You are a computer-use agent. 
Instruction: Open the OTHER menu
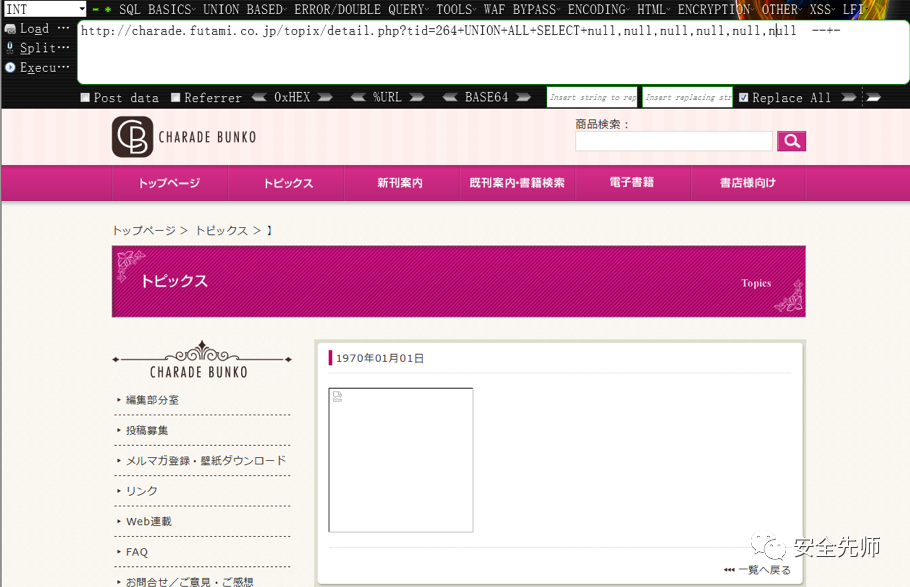[x=782, y=10]
